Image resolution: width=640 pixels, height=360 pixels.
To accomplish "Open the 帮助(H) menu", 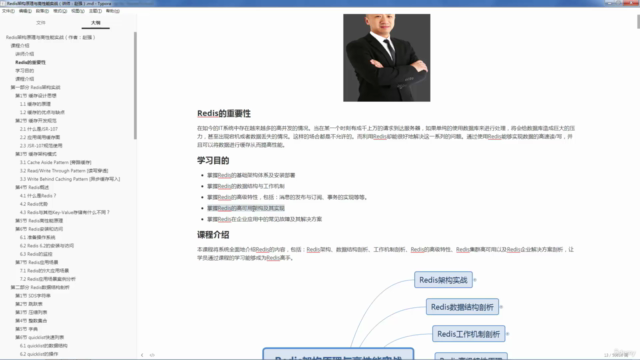I will tap(113, 11).
